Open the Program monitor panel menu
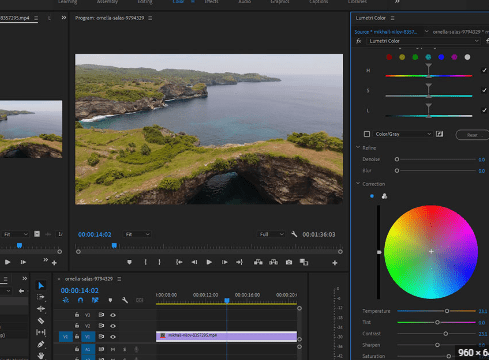Screen dimensions: 489x360 tap(150, 18)
